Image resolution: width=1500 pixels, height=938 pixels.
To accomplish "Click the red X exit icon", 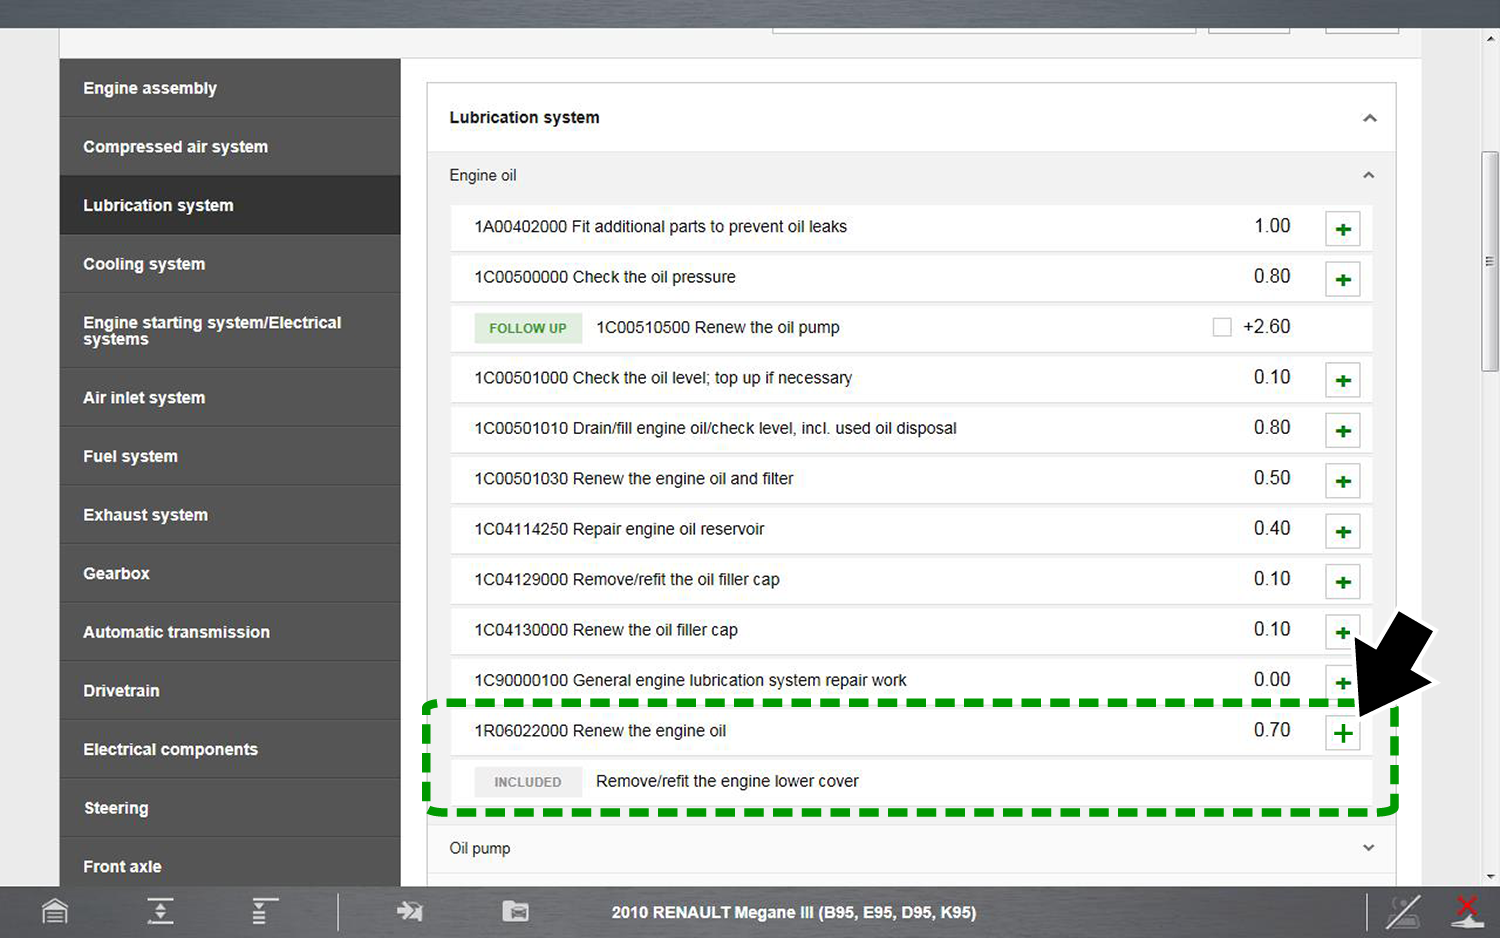I will [x=1467, y=911].
